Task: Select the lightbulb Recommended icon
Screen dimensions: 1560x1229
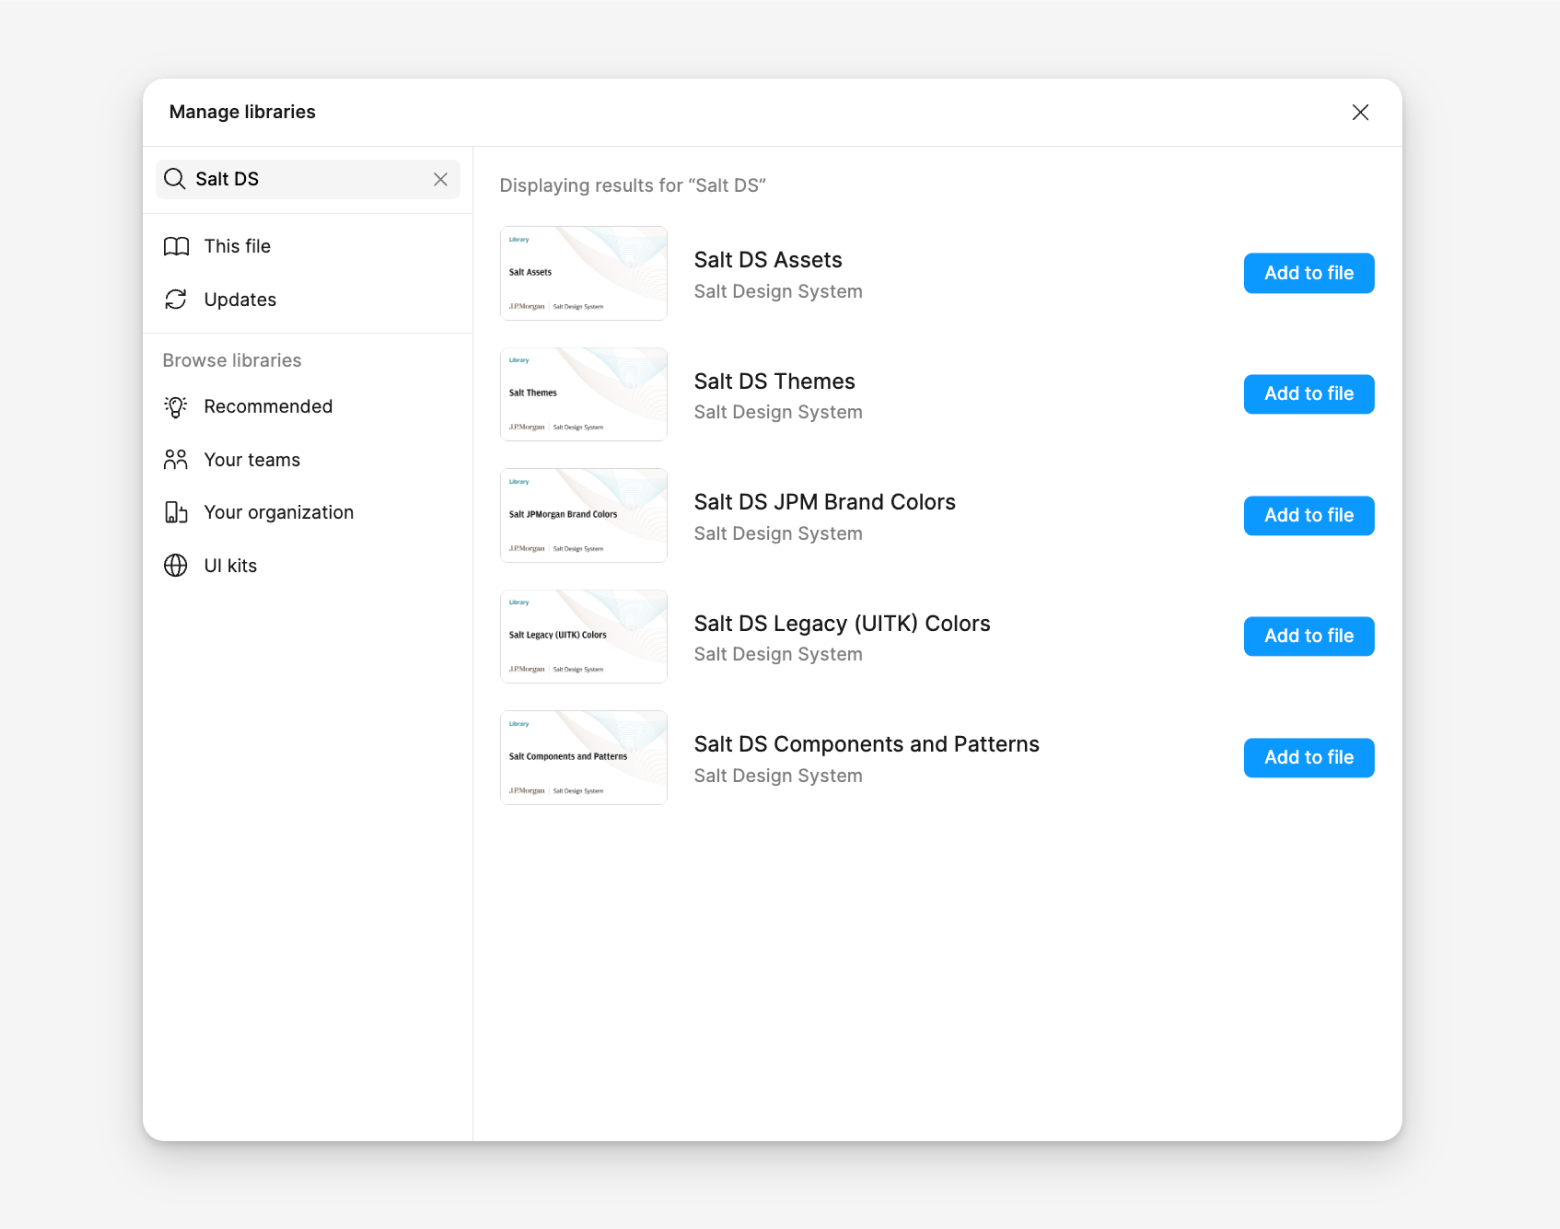Action: click(x=176, y=406)
